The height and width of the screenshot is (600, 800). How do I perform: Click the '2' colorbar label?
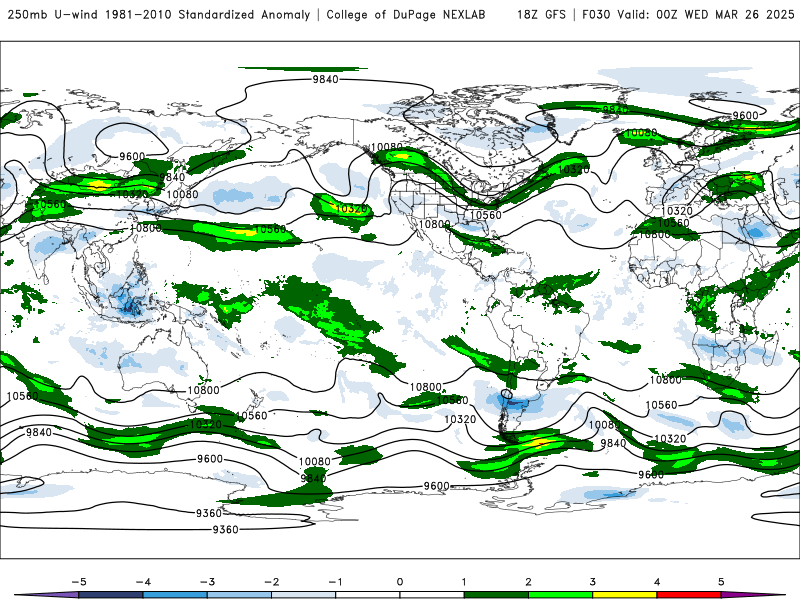[528, 582]
